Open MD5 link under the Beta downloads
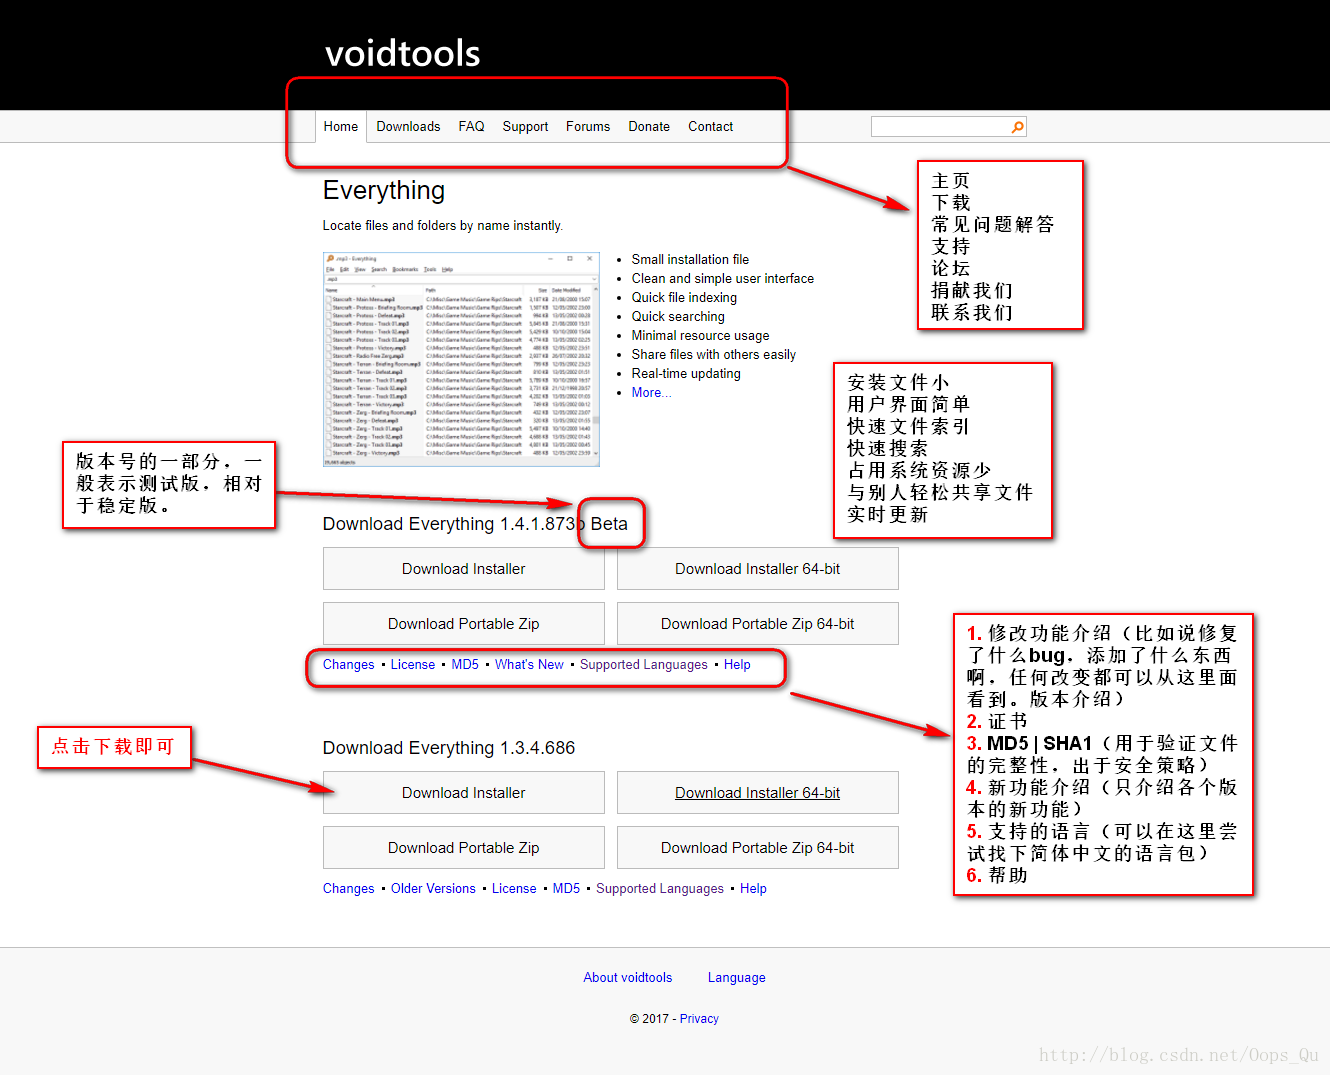Image resolution: width=1330 pixels, height=1075 pixels. 465,665
